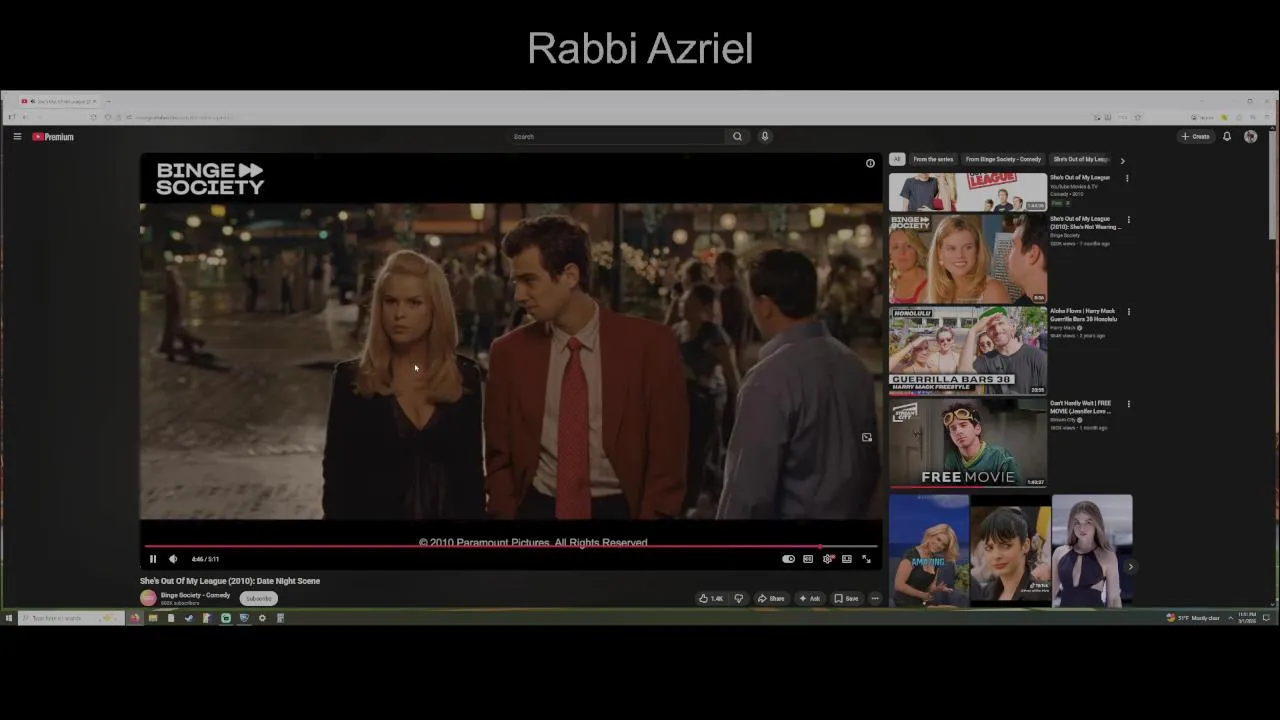This screenshot has height=720, width=1280.
Task: Click the page vertical scrollbar
Action: pyautogui.click(x=1273, y=185)
